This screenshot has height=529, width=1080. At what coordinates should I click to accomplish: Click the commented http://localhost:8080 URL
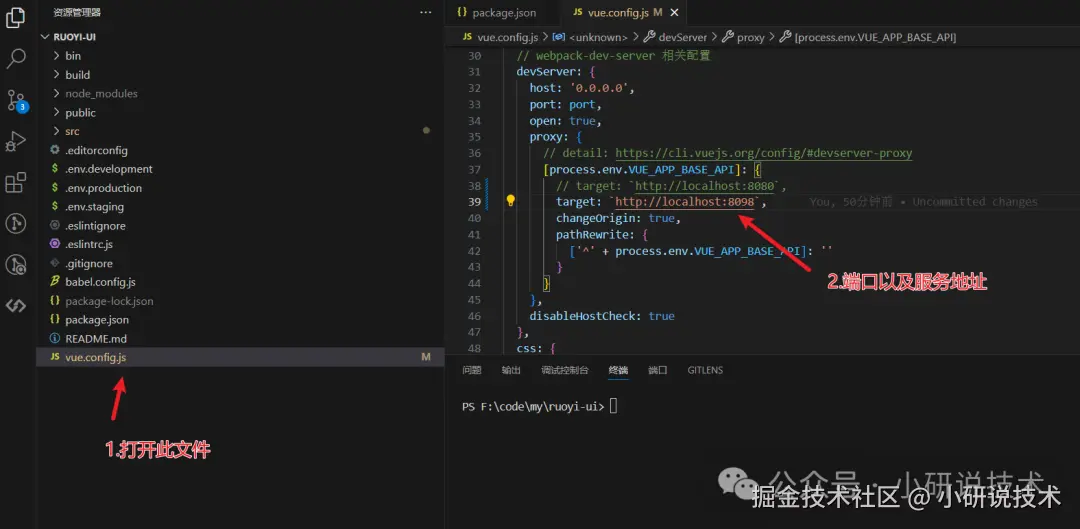coord(706,186)
